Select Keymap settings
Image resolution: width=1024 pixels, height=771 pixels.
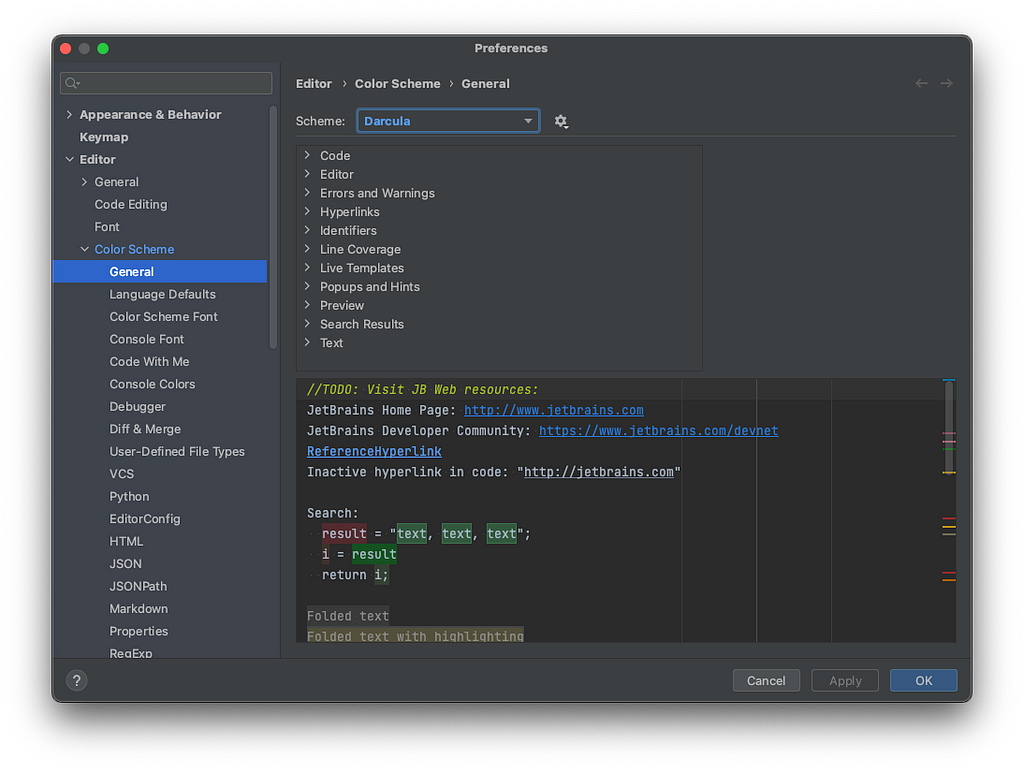tap(104, 137)
